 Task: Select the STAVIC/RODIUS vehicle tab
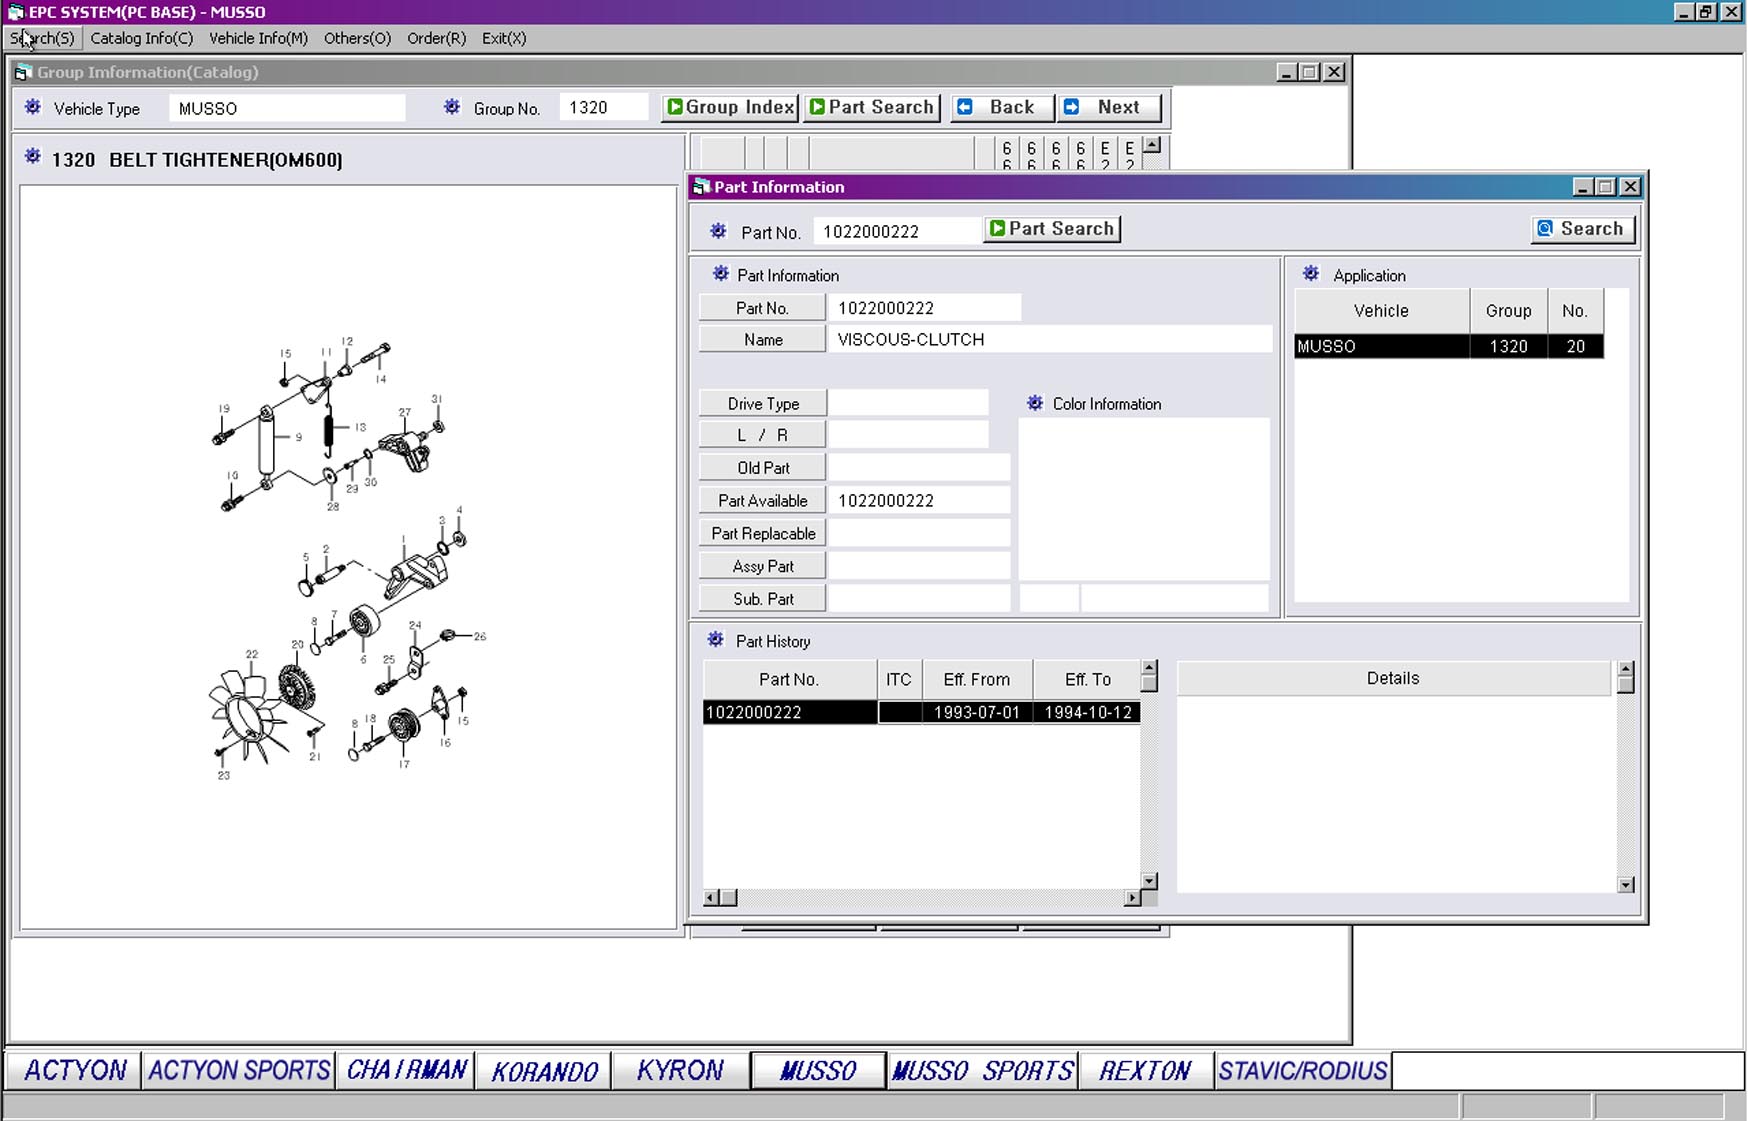1302,1071
